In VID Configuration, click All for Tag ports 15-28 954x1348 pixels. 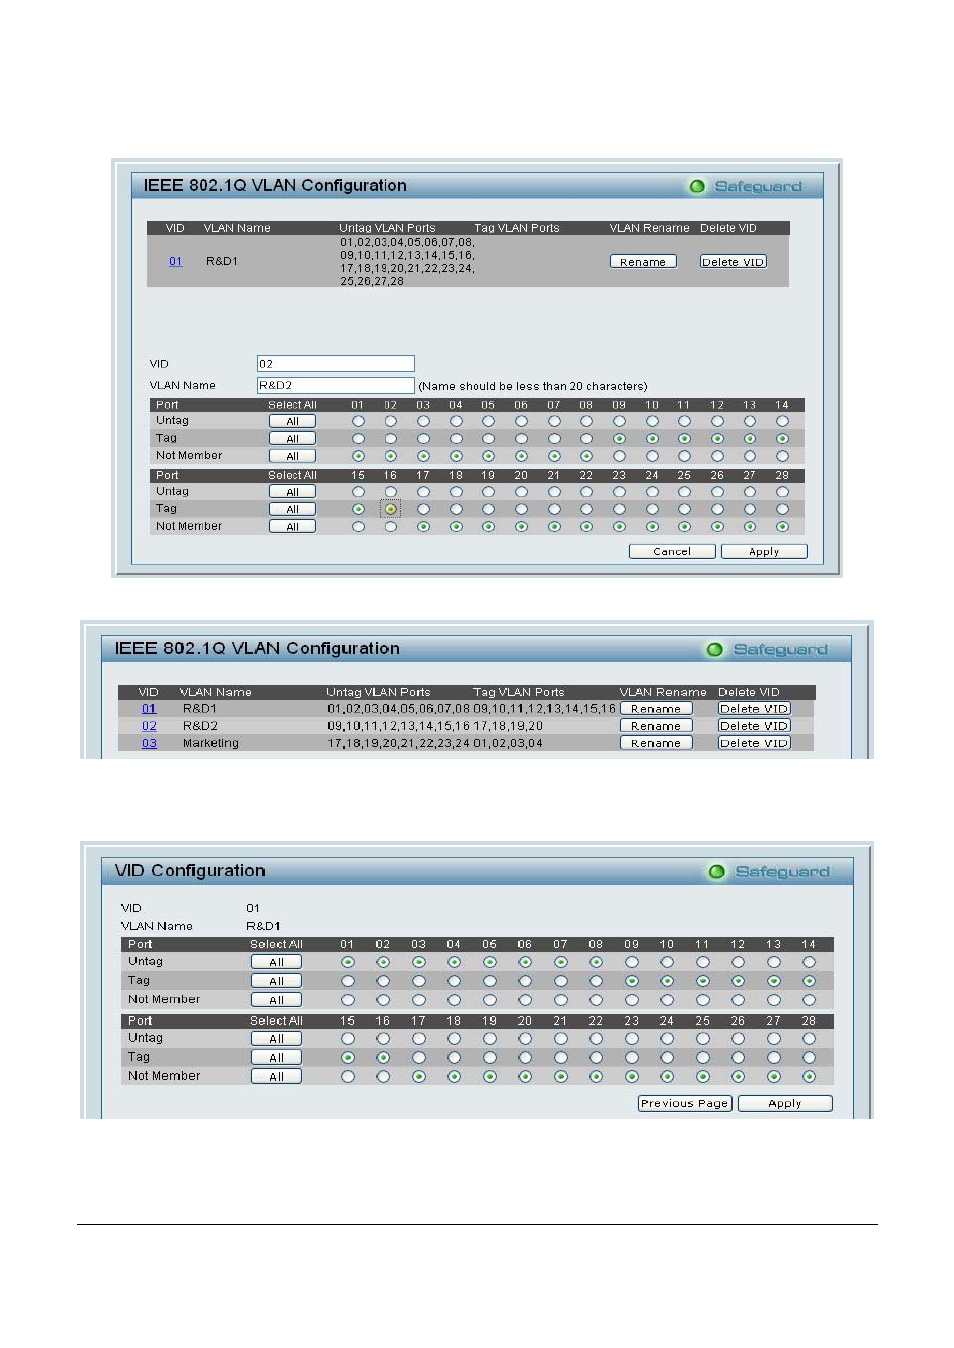(276, 1058)
